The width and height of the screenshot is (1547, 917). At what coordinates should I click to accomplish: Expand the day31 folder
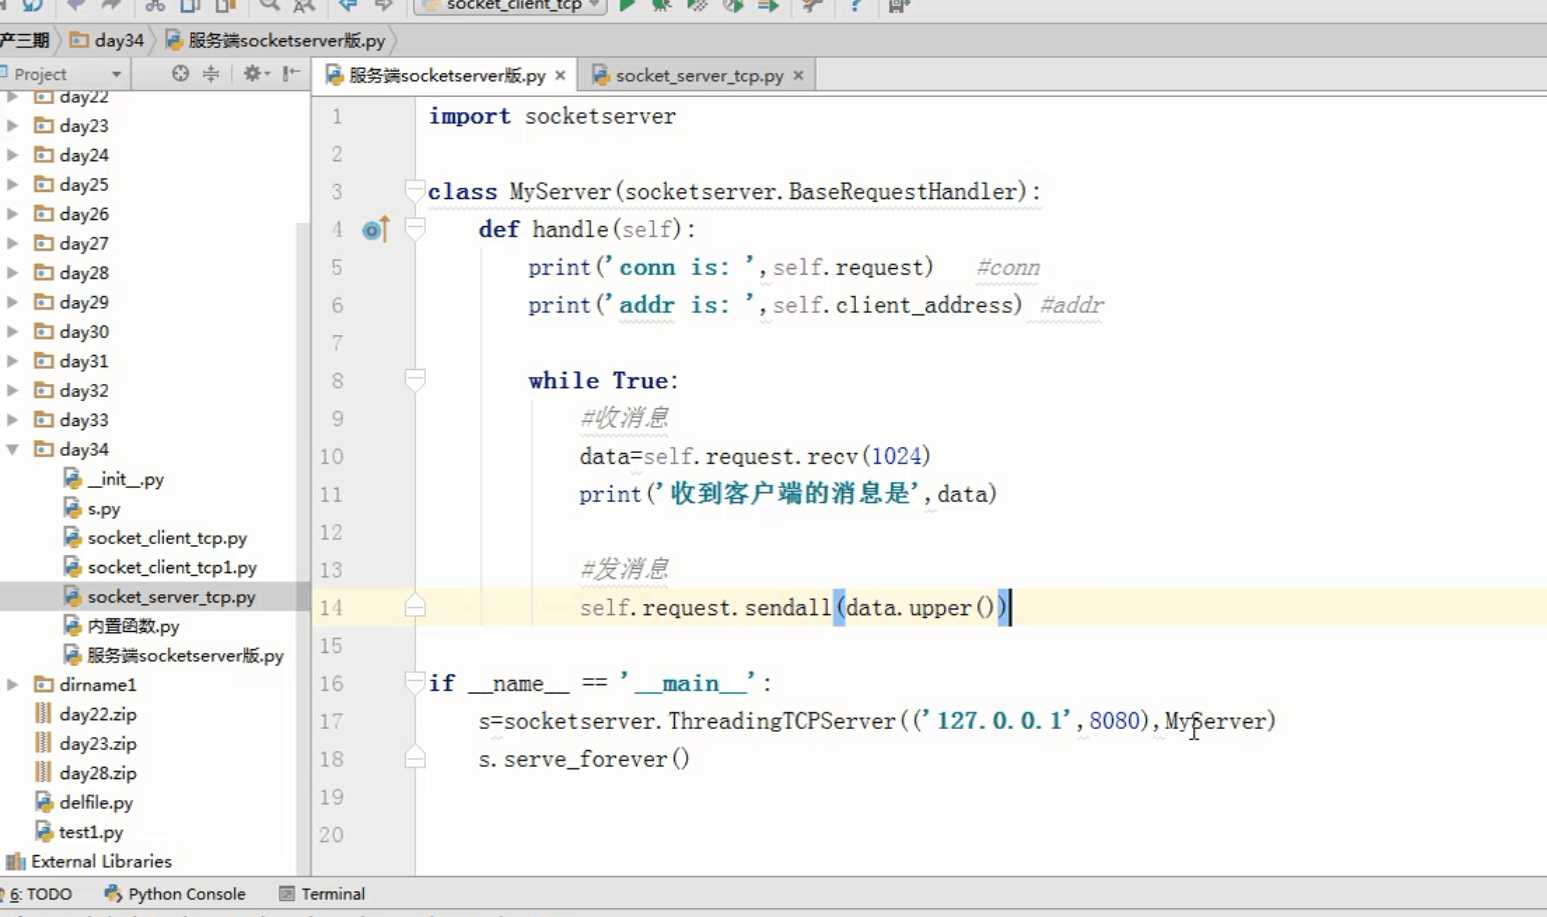[12, 361]
